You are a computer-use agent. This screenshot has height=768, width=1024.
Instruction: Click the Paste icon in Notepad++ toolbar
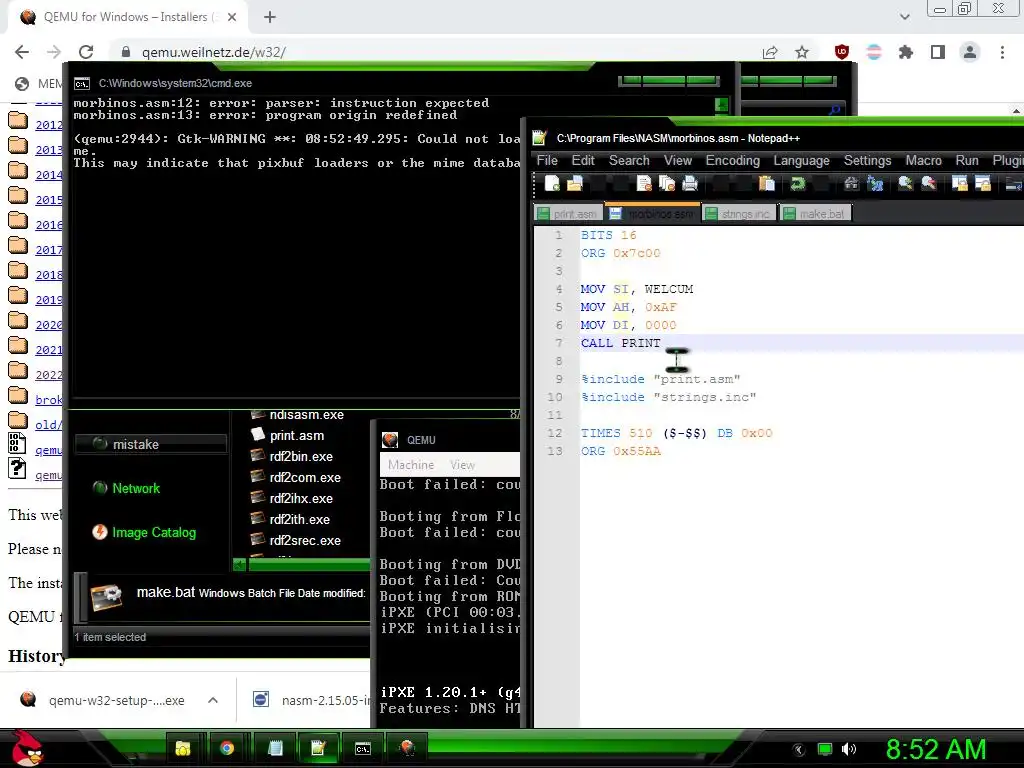(x=767, y=184)
